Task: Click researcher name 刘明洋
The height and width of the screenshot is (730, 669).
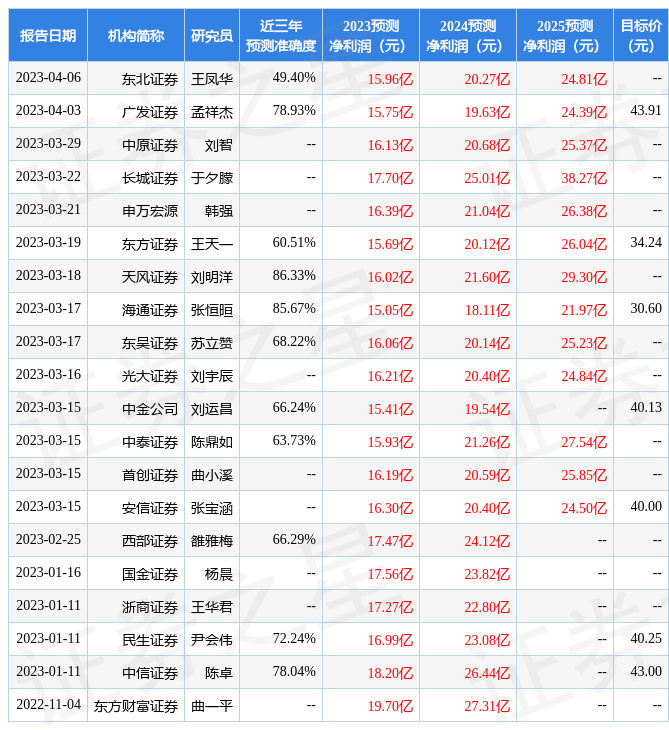Action: coord(212,277)
